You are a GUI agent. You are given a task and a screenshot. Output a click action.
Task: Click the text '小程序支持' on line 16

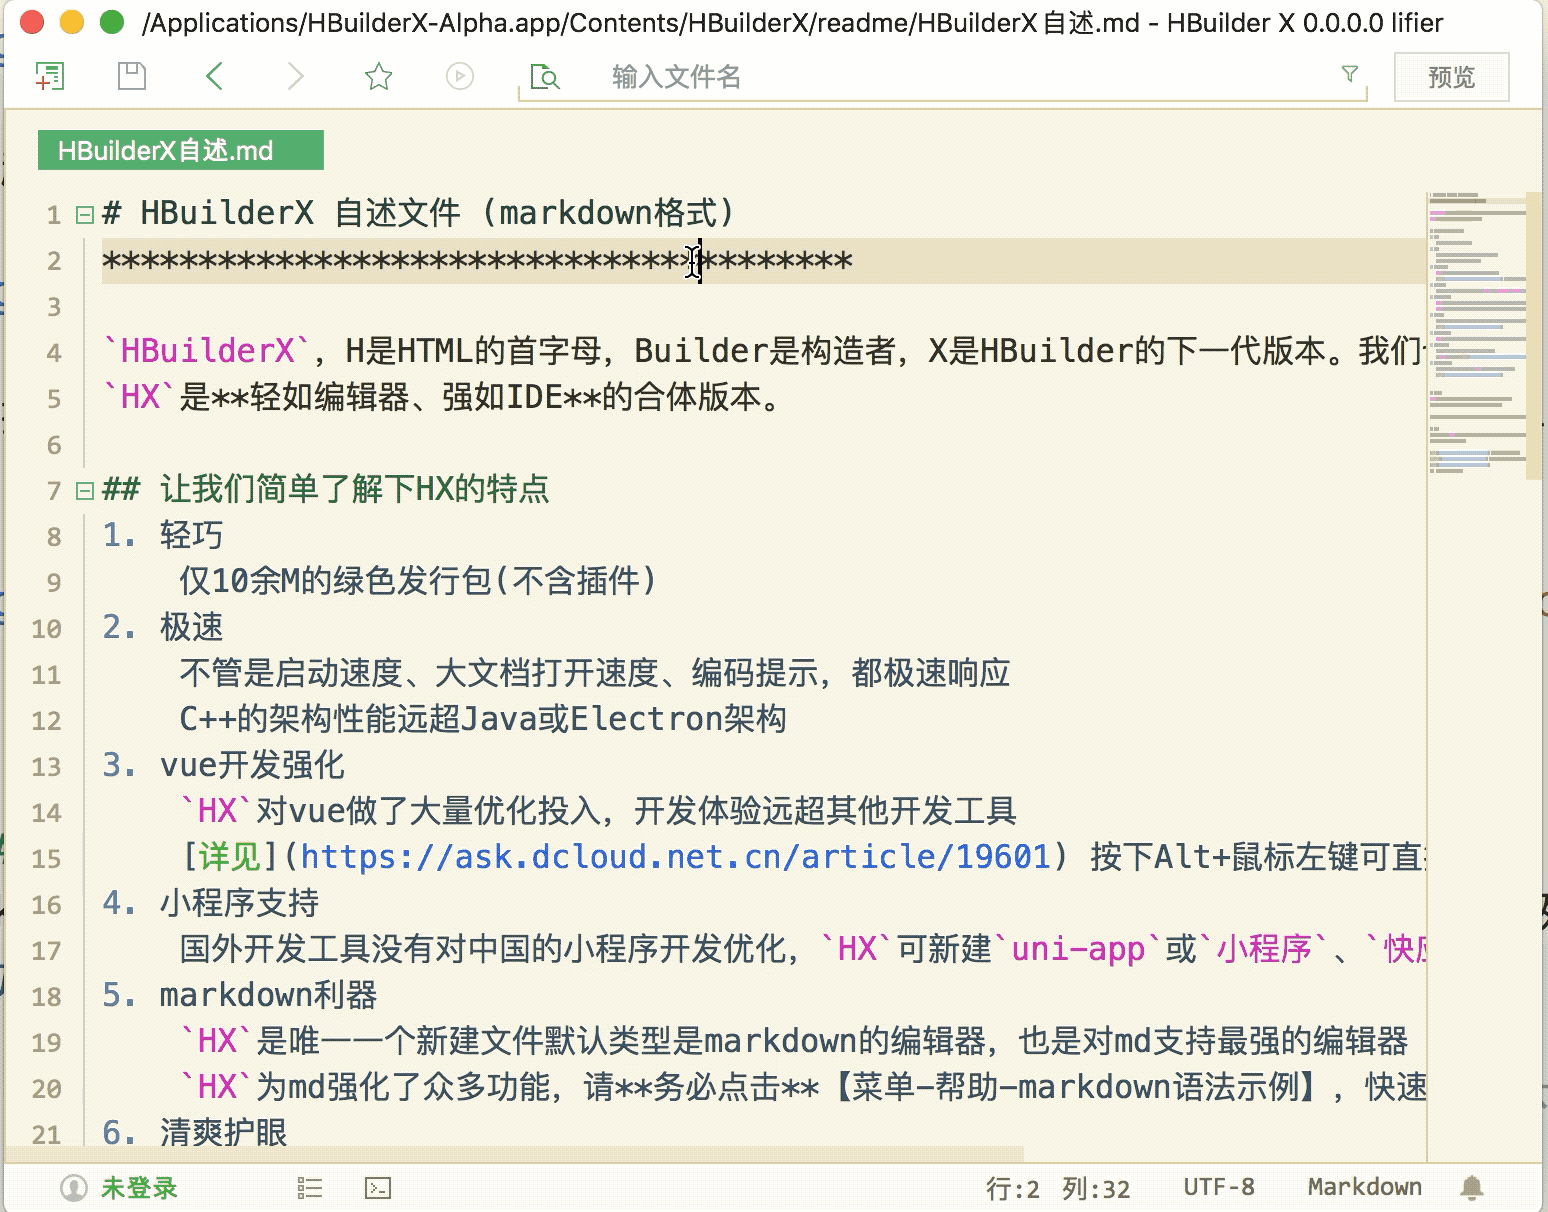[239, 903]
